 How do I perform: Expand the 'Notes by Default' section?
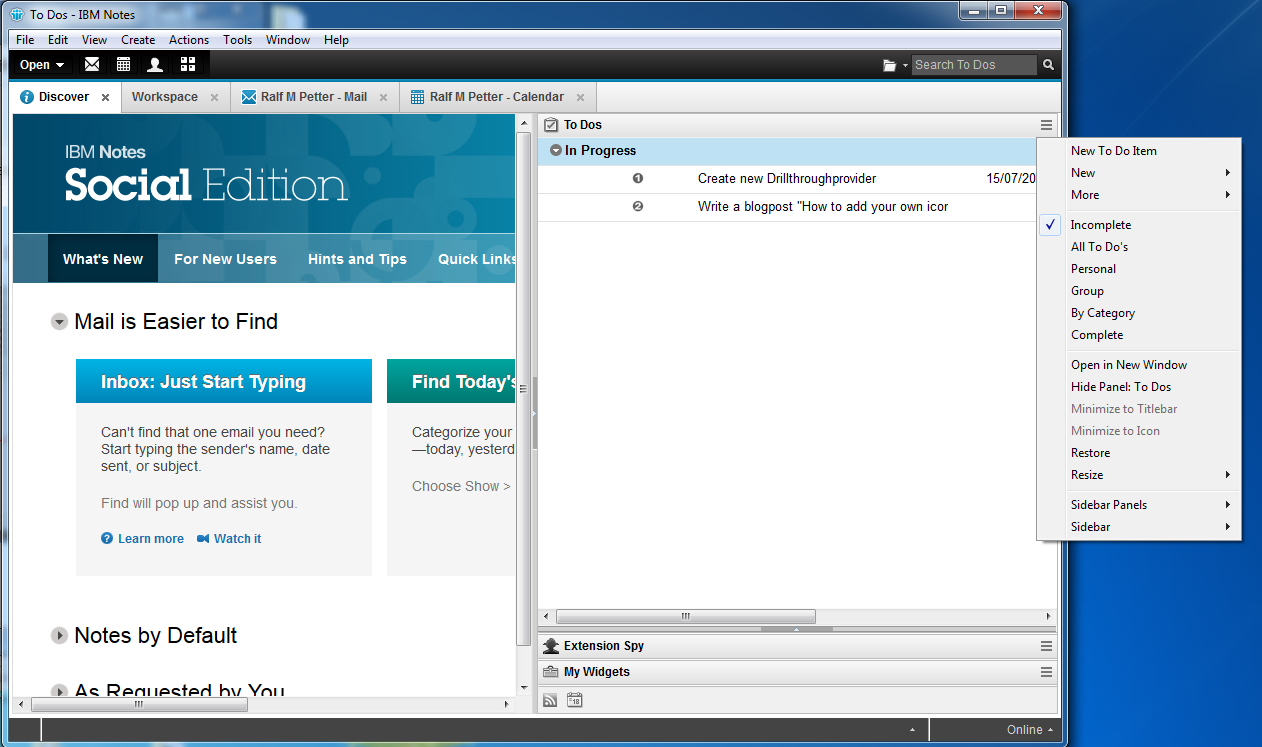(x=60, y=636)
